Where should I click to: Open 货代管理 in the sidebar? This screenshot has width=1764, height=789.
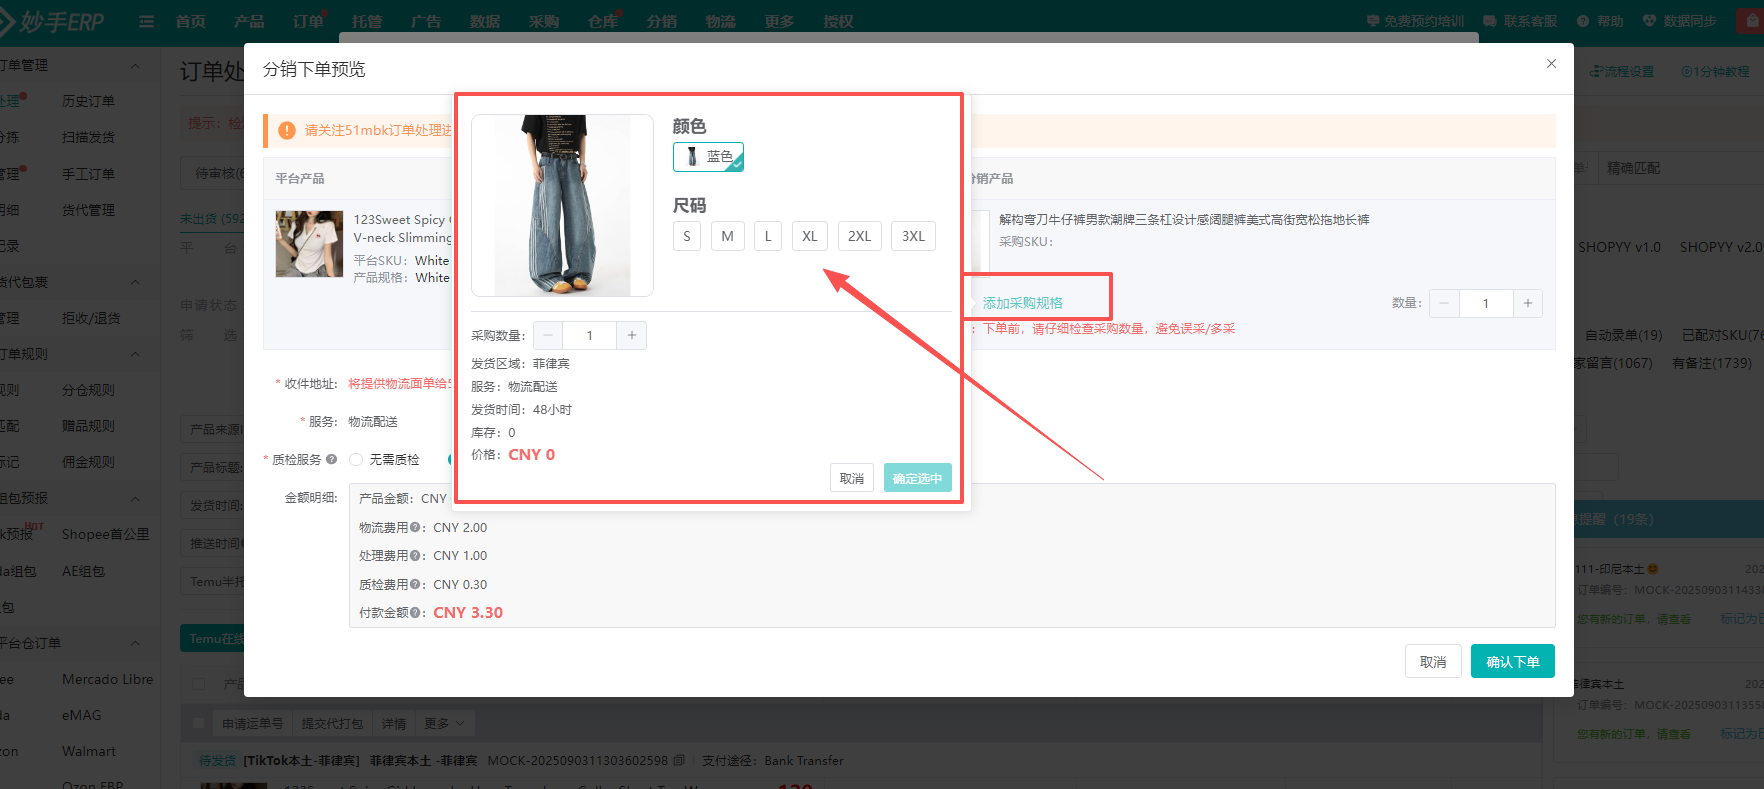pyautogui.click(x=88, y=210)
